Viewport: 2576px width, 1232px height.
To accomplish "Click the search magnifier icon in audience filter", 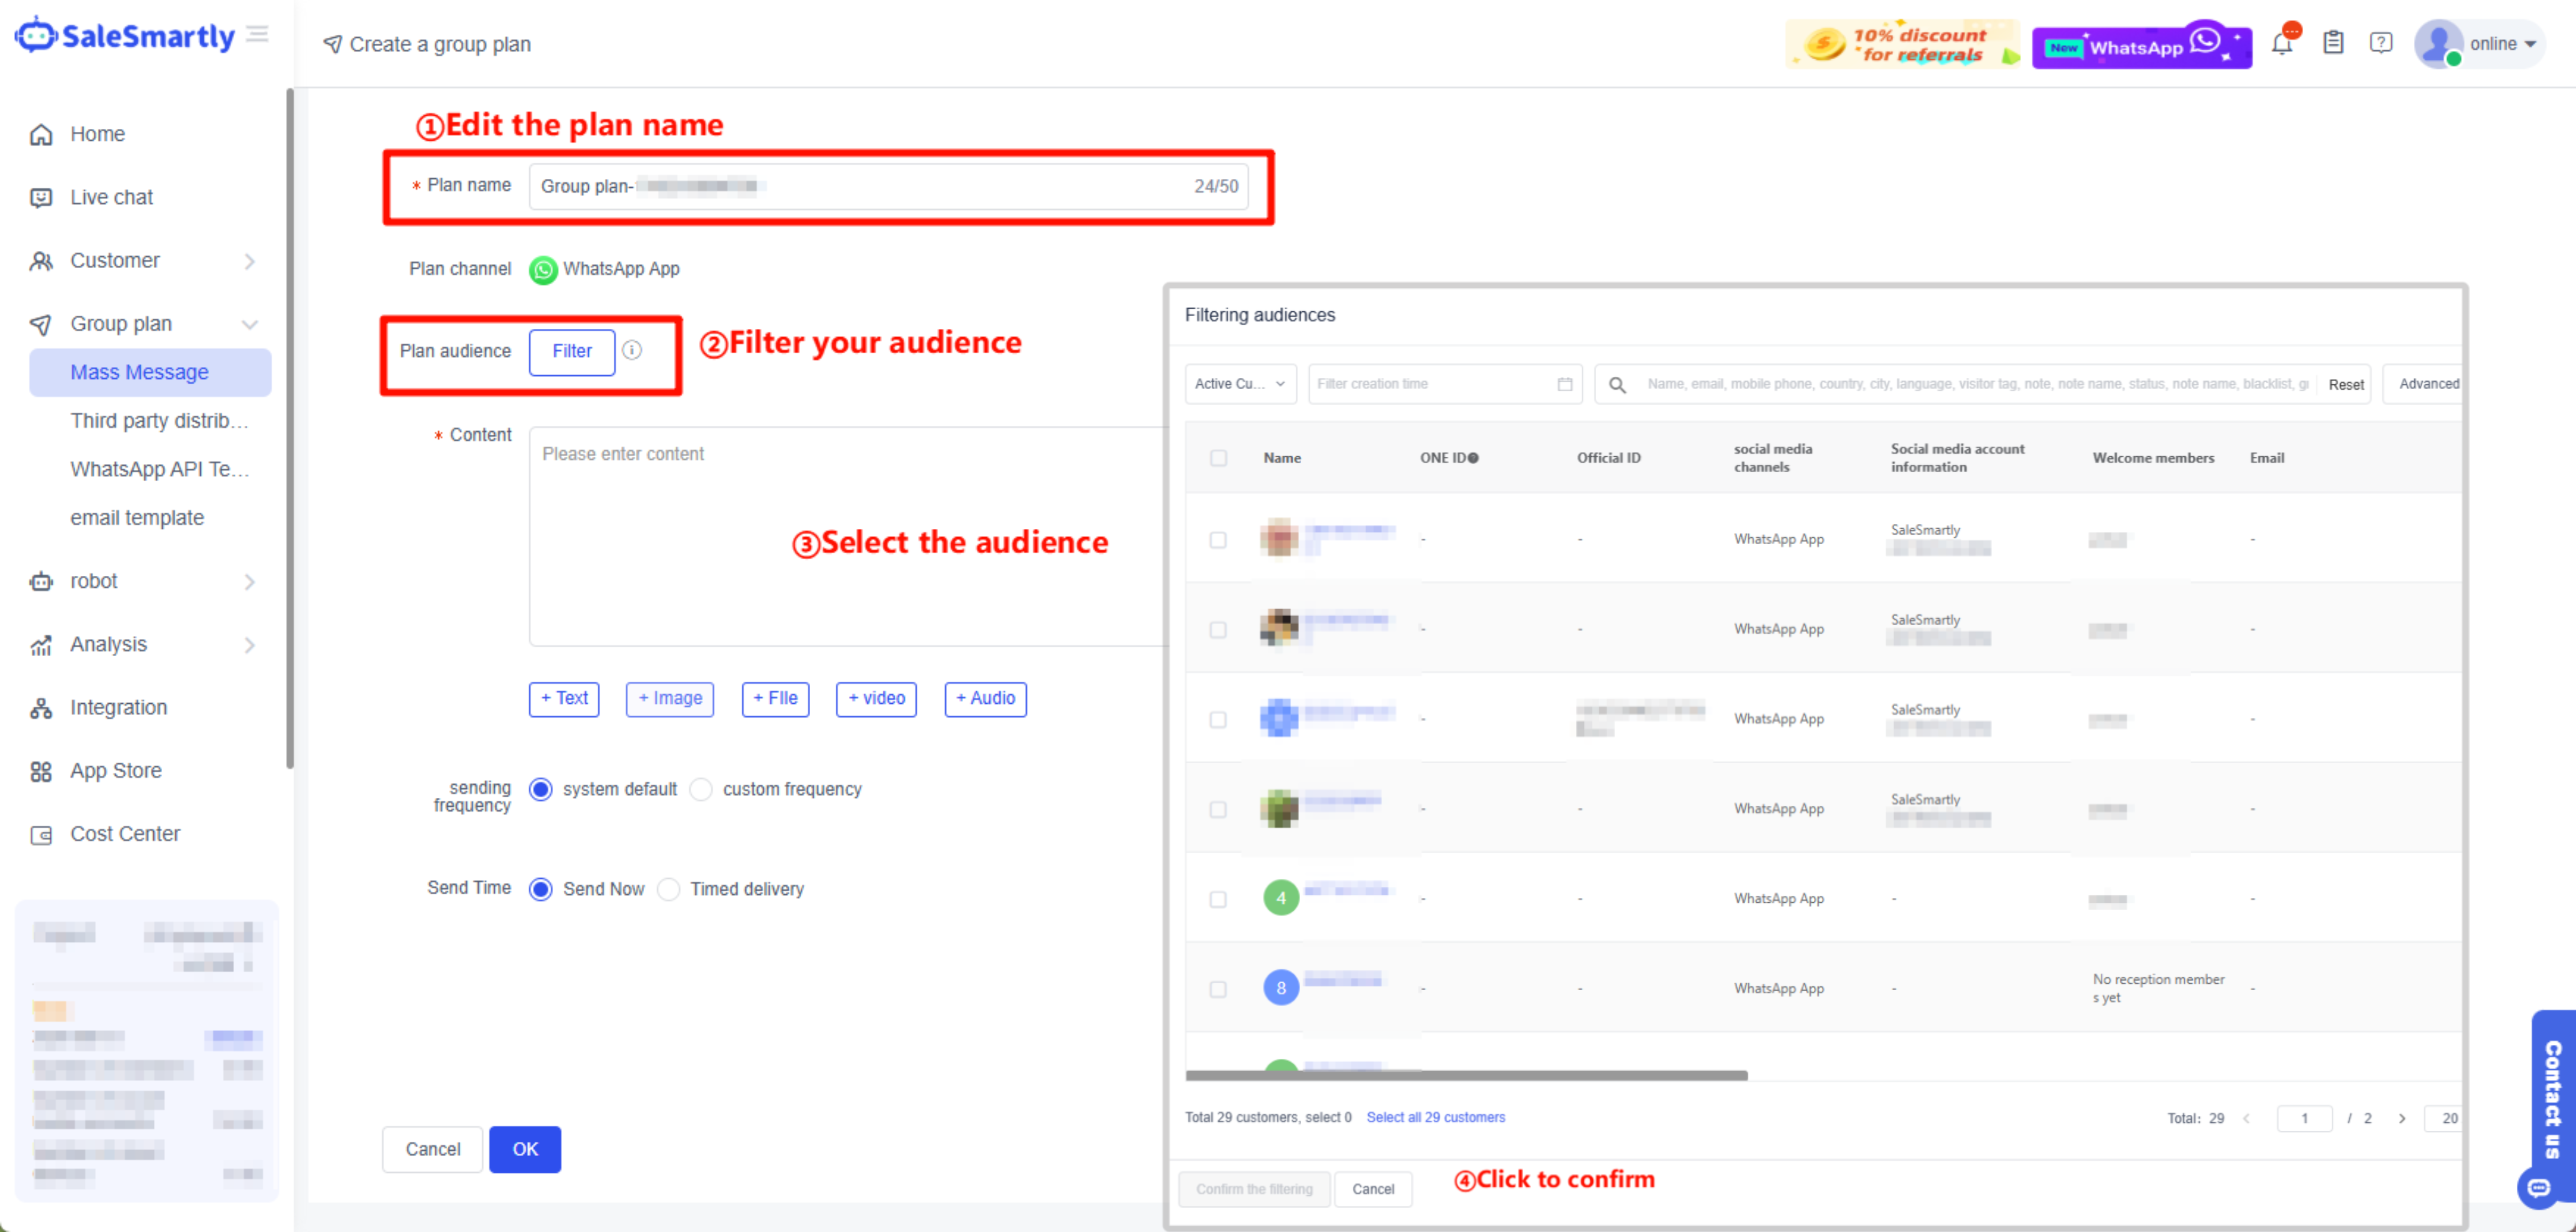I will coord(1617,384).
